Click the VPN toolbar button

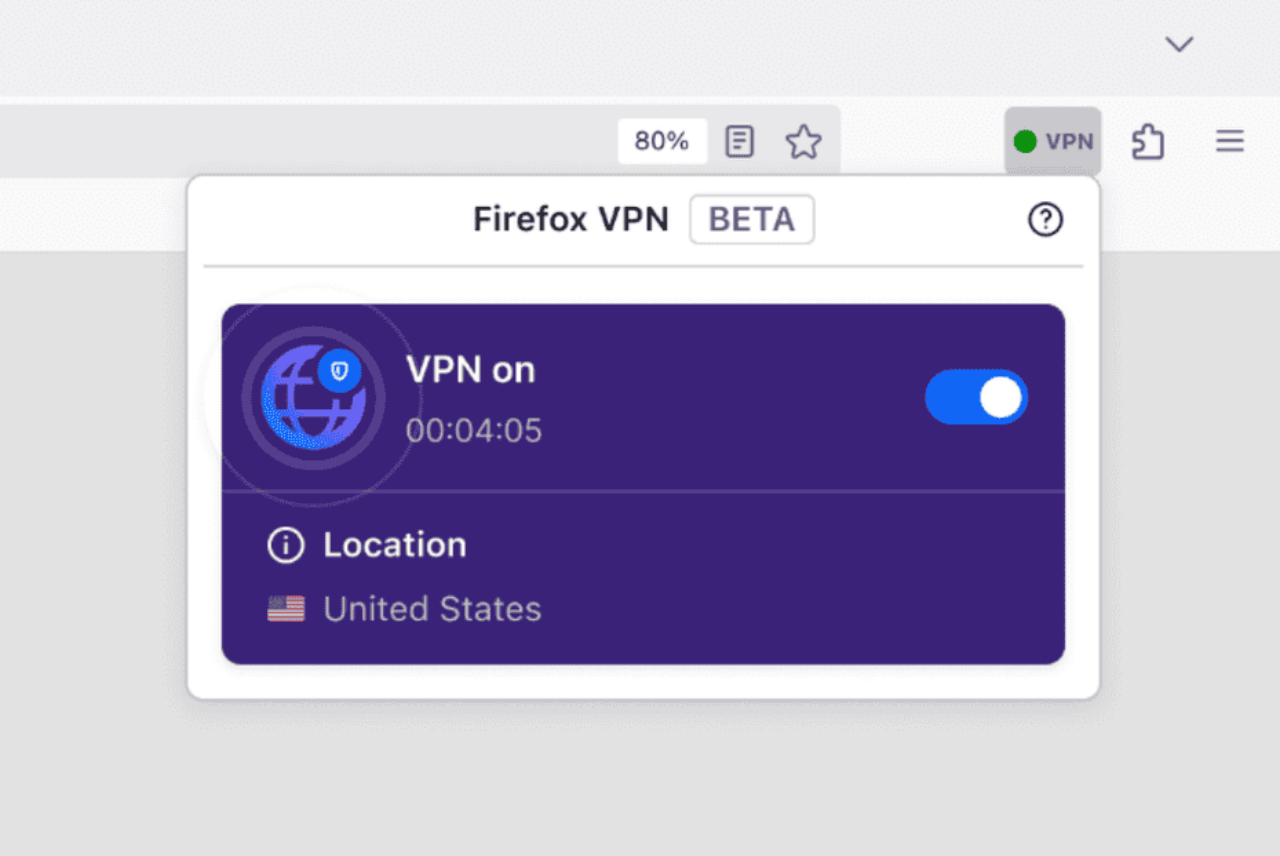tap(1053, 142)
